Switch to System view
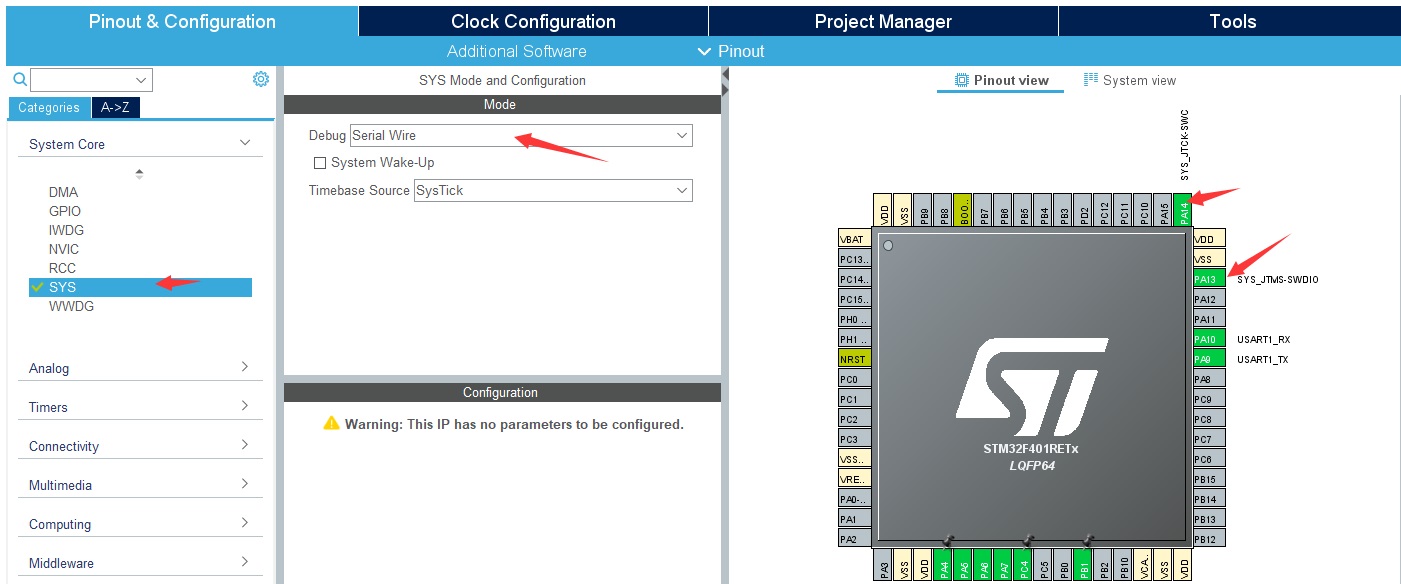1401x584 pixels. 1130,80
